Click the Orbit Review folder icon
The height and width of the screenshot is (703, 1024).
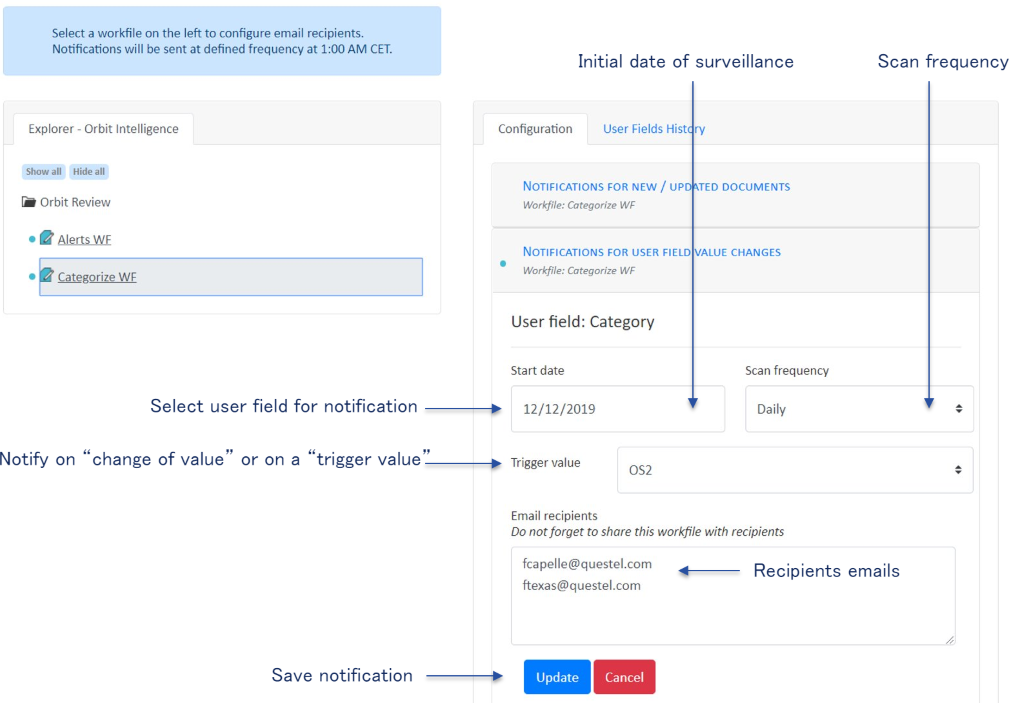coord(29,202)
